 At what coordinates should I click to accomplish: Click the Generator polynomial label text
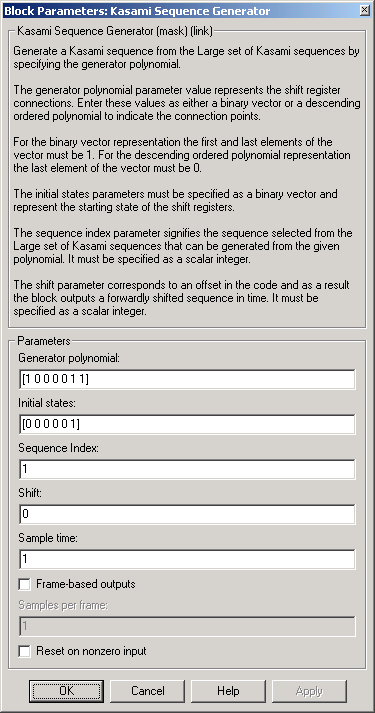pyautogui.click(x=69, y=358)
